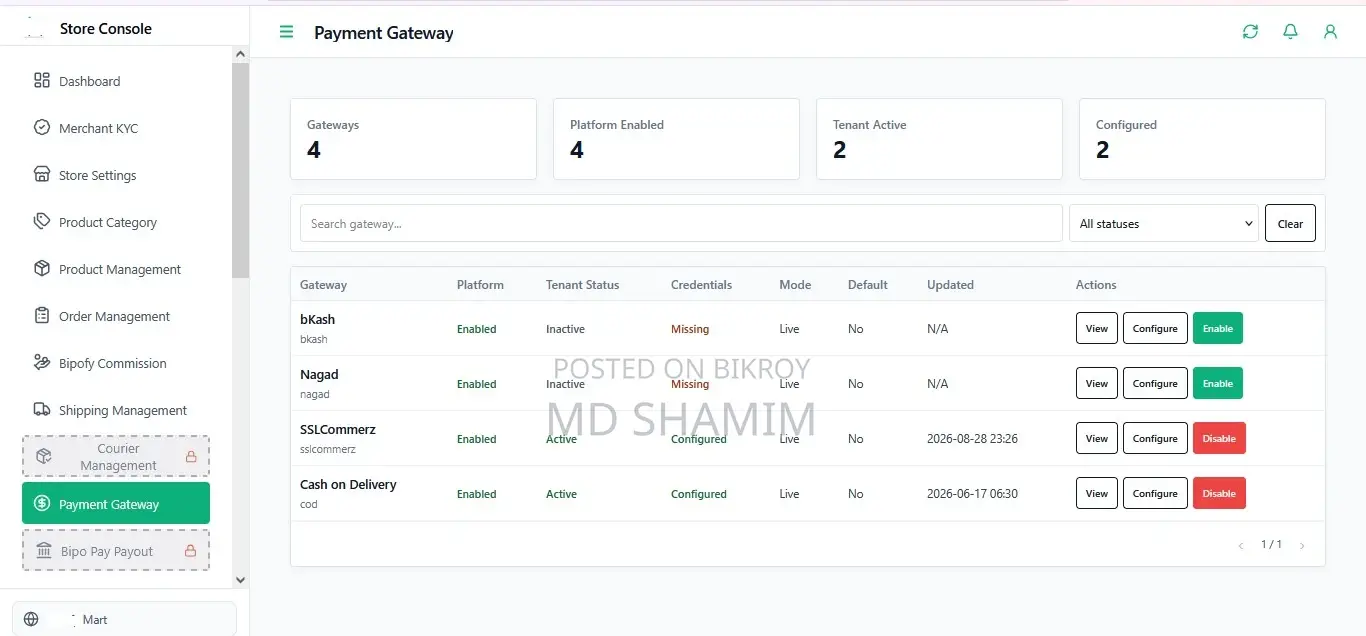
Task: Click the 2026-08-28 23:26 updated value
Action: pyautogui.click(x=972, y=439)
